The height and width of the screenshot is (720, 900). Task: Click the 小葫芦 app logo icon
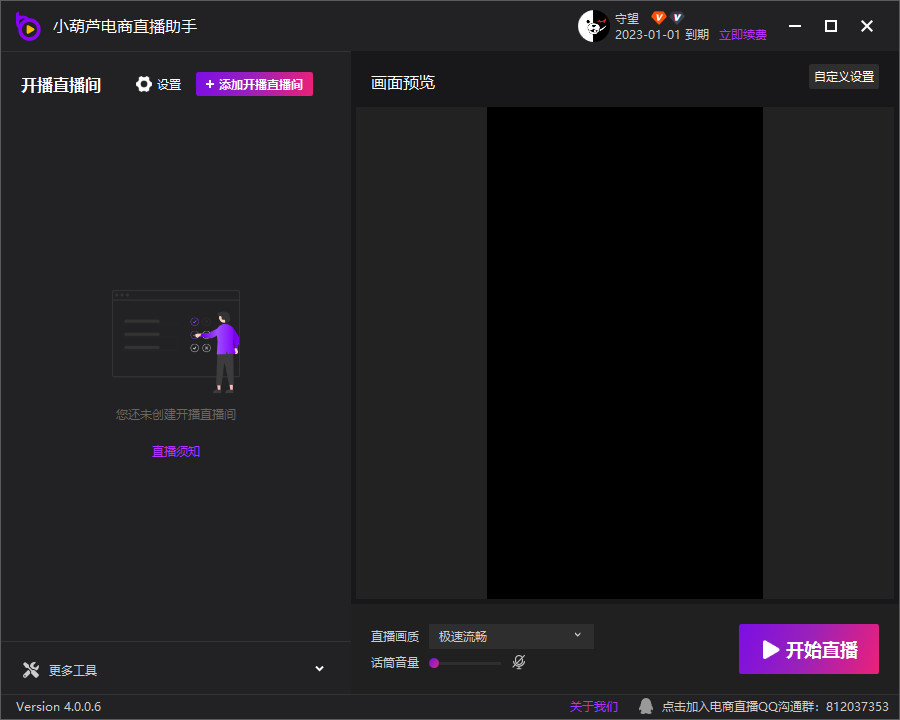point(28,27)
